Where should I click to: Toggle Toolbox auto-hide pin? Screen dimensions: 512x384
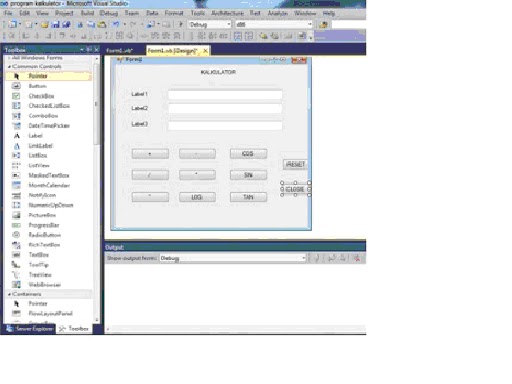click(x=89, y=49)
